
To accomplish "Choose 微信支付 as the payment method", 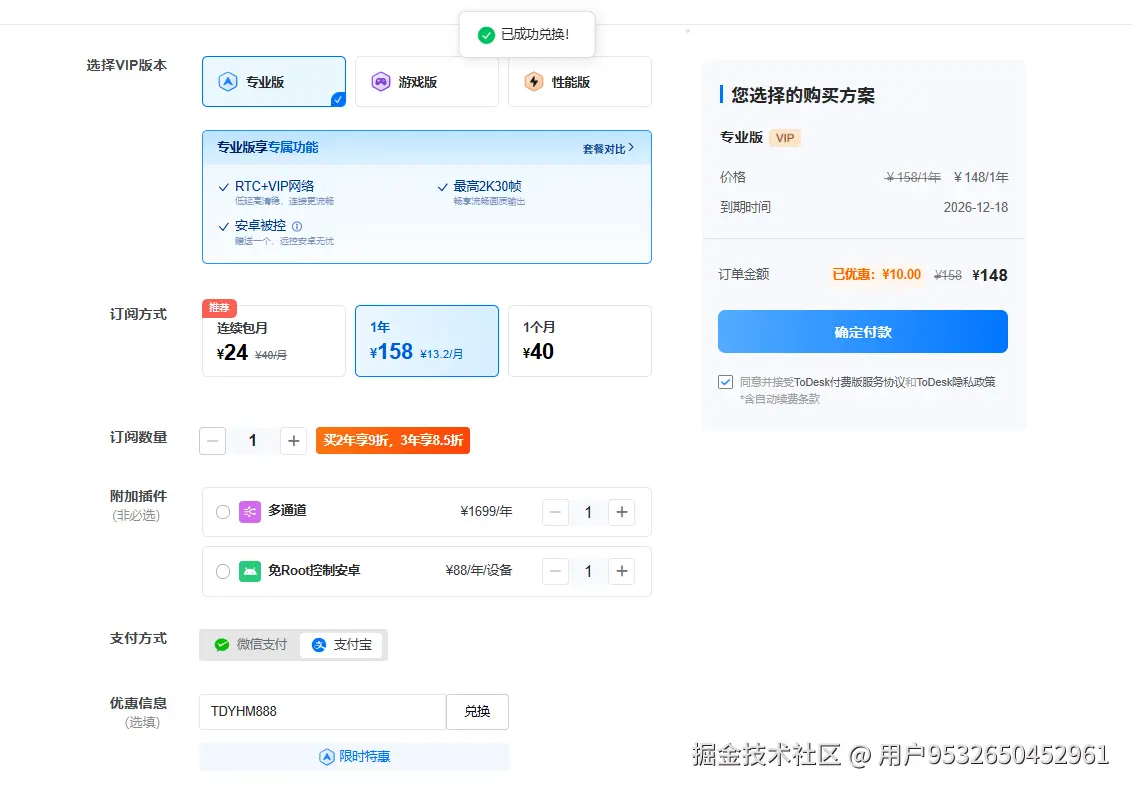I will click(x=251, y=644).
